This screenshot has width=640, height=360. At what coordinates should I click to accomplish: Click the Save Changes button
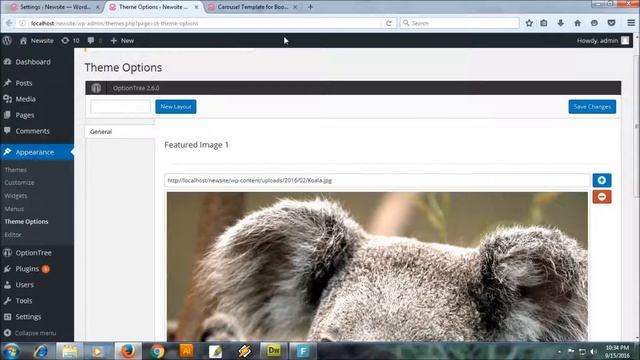click(592, 107)
